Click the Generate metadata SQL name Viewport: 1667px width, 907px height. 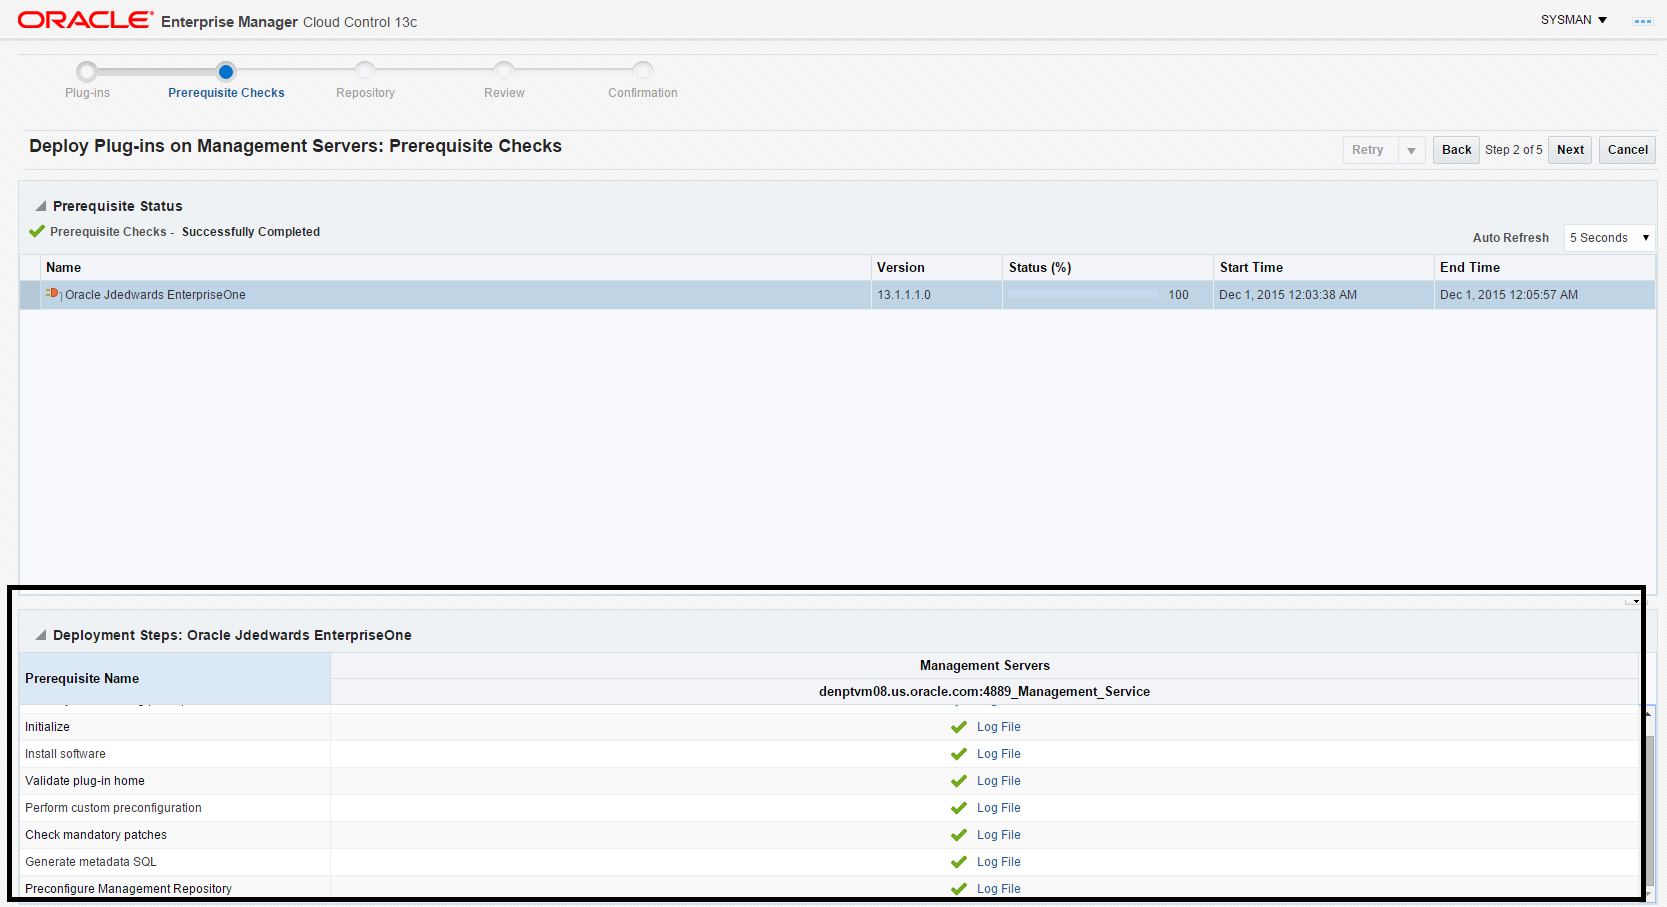(x=91, y=862)
